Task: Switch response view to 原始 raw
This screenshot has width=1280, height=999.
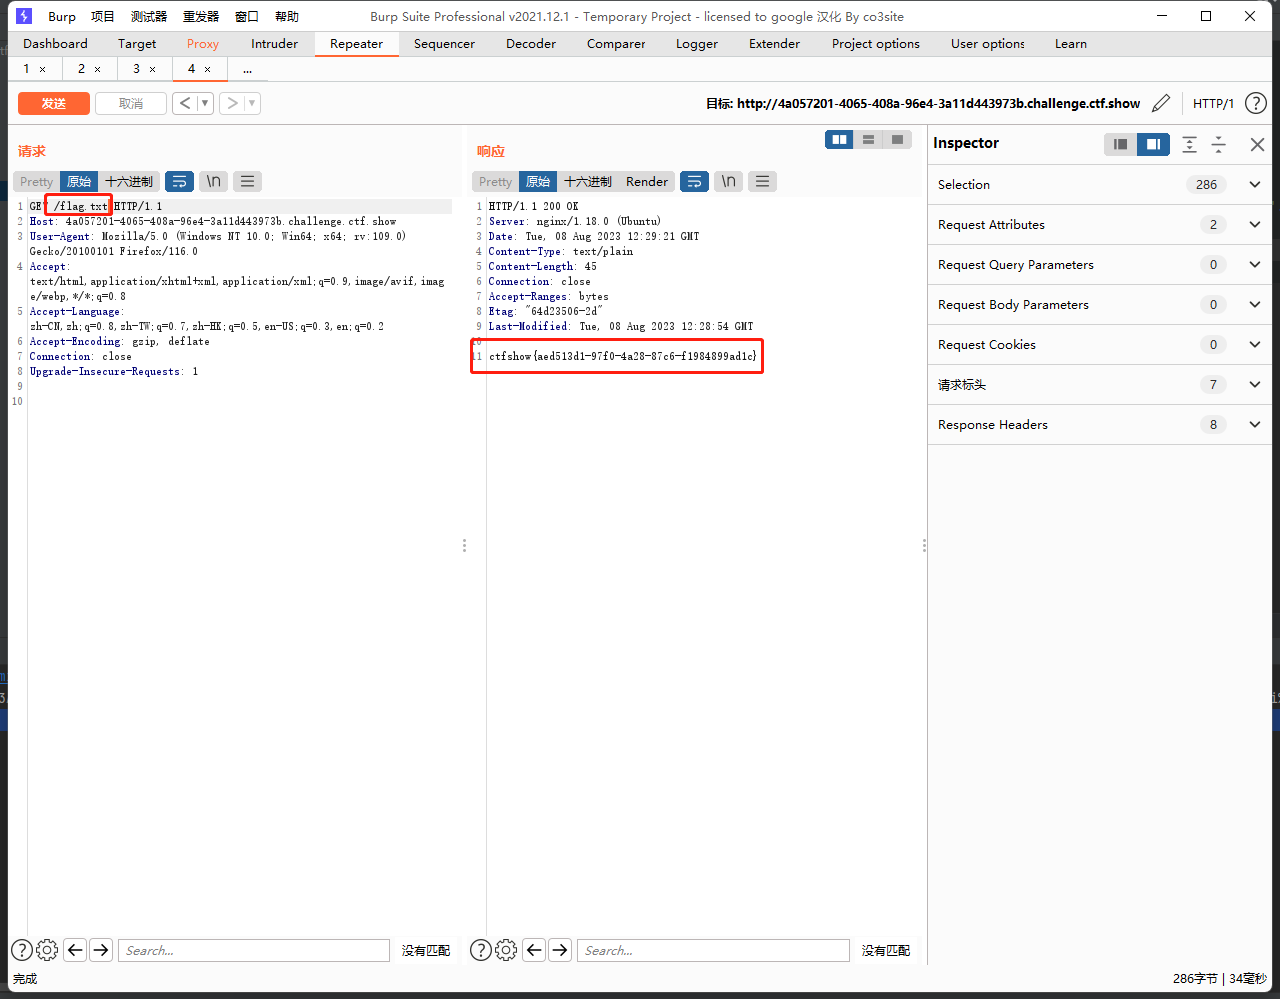Action: pyautogui.click(x=538, y=181)
